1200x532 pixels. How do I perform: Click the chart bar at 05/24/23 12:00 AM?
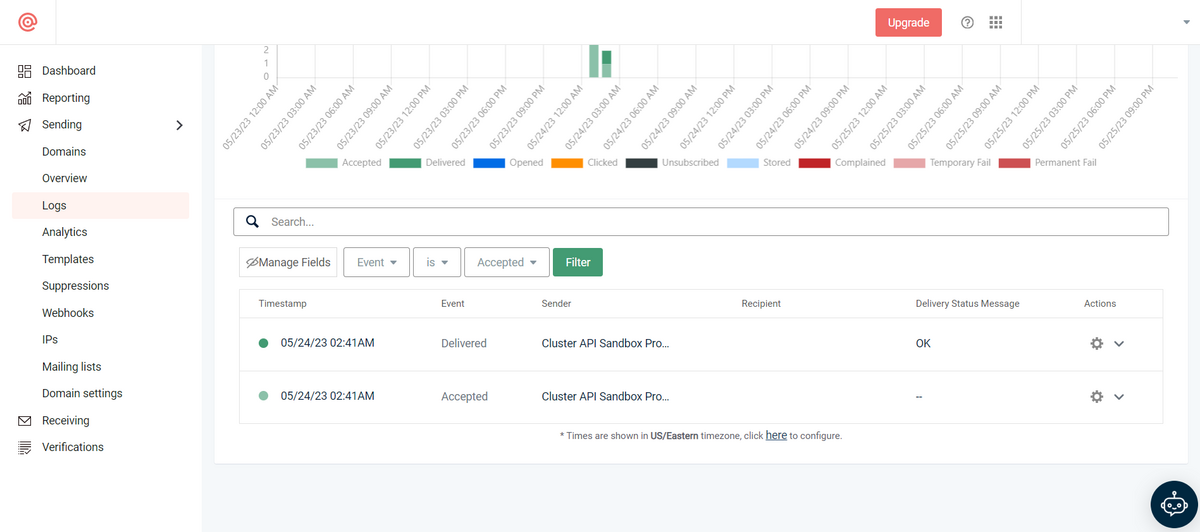[x=594, y=61]
